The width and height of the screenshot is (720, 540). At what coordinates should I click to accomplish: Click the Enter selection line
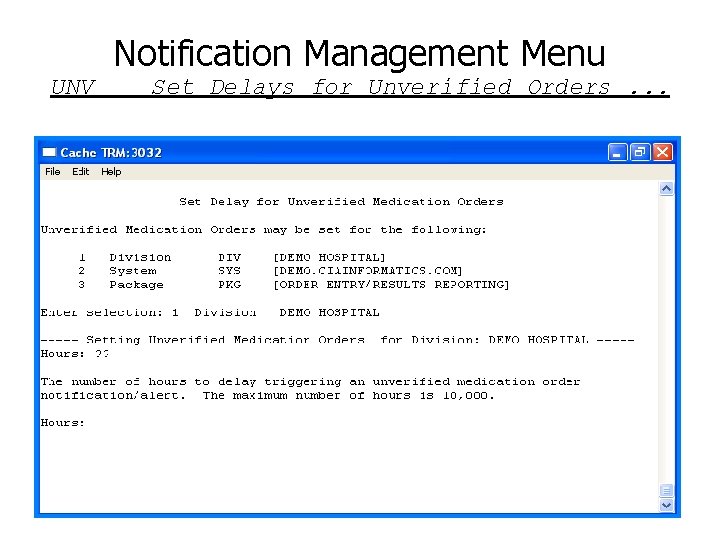210,313
